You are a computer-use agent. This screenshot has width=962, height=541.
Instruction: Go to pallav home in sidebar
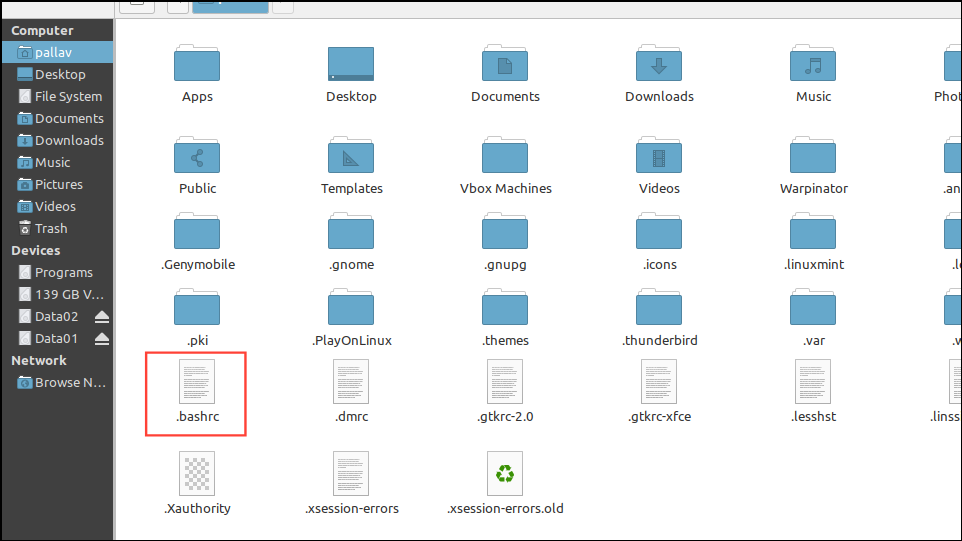[x=58, y=52]
